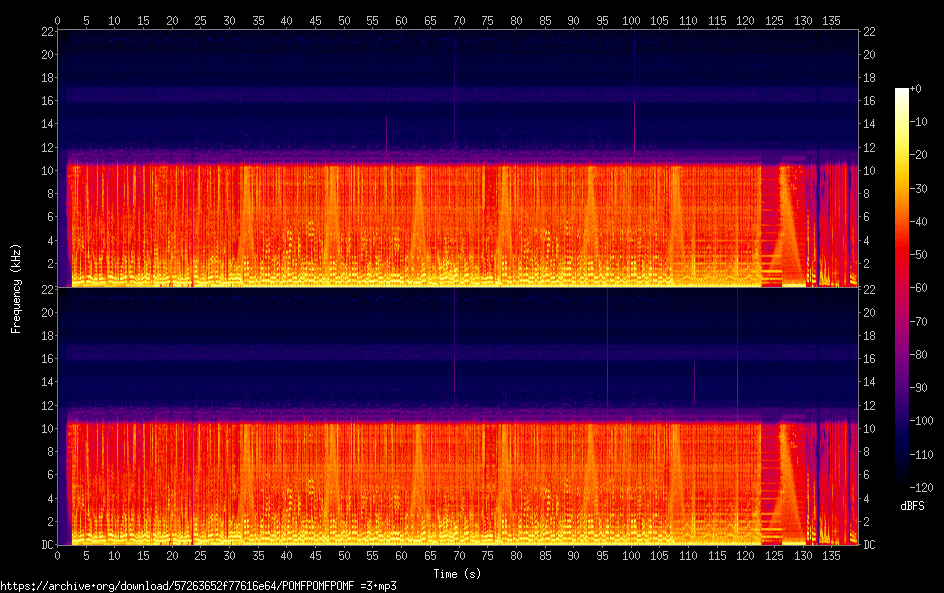Select the 0 tick on the bottom time axis
Image resolution: width=944 pixels, height=593 pixels.
58,555
